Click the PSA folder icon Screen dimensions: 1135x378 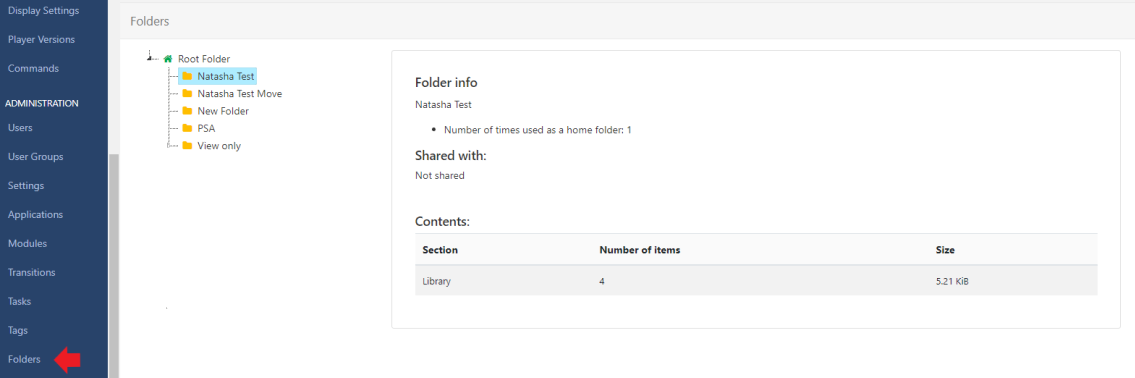click(x=187, y=128)
